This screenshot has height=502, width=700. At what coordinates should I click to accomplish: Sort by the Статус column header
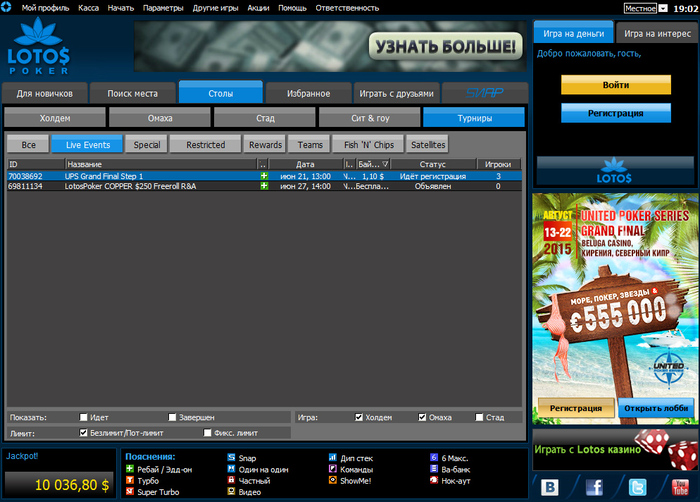click(433, 164)
